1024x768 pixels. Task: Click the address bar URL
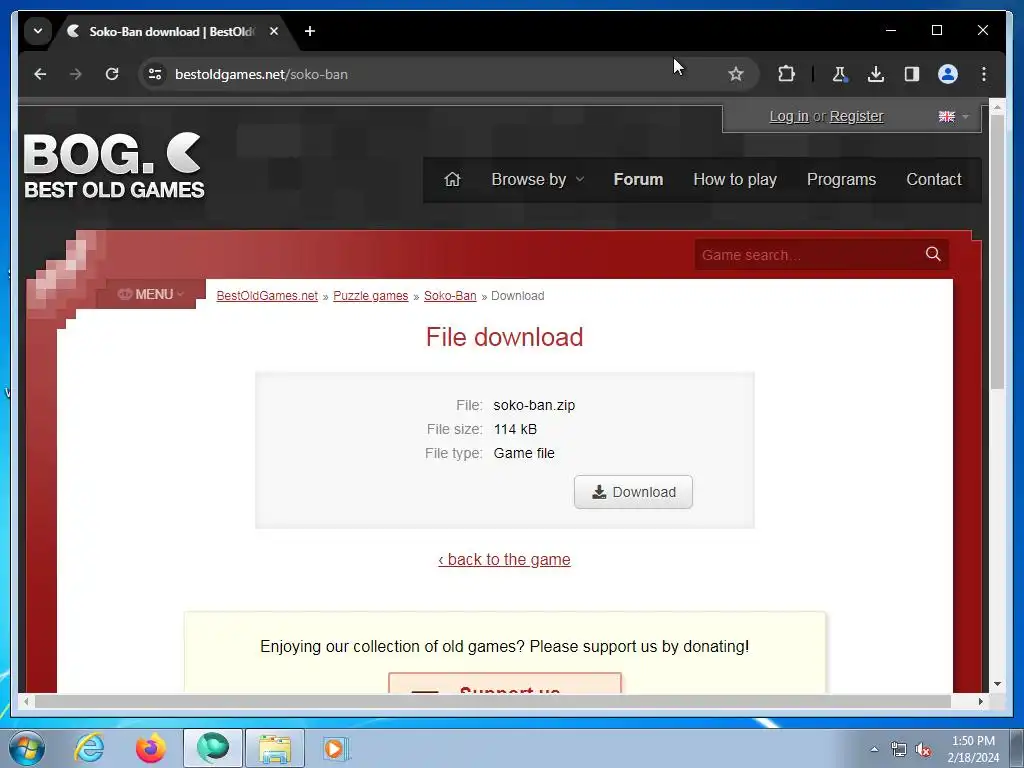pos(261,74)
